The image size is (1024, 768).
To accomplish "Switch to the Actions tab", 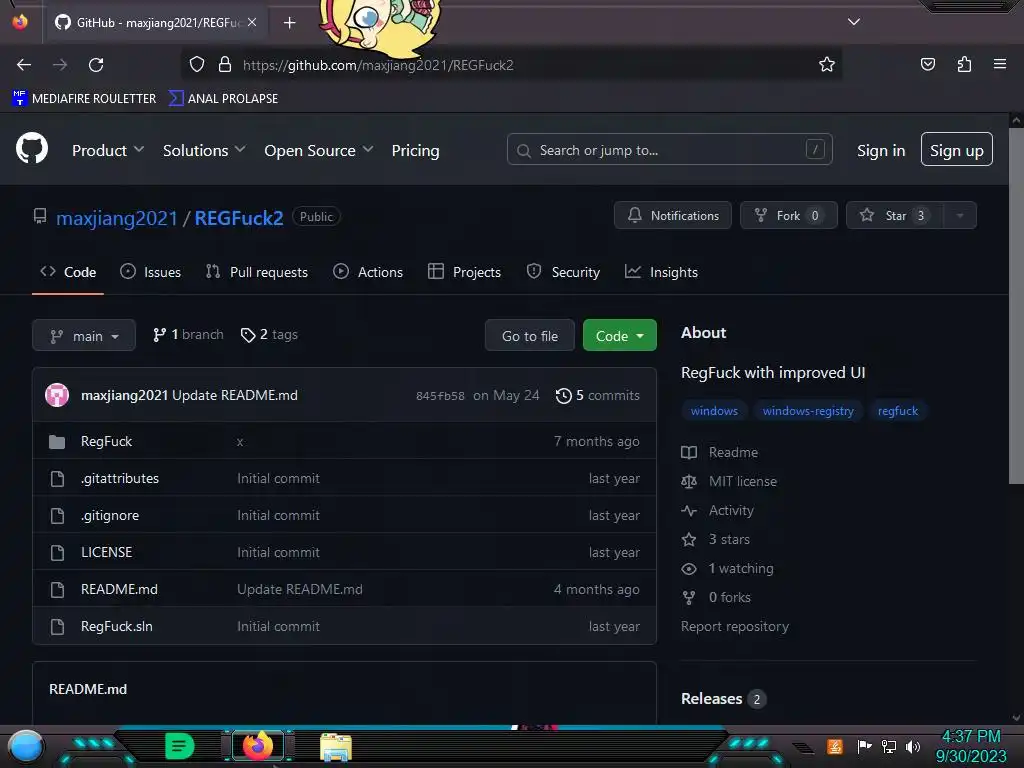I will 368,272.
